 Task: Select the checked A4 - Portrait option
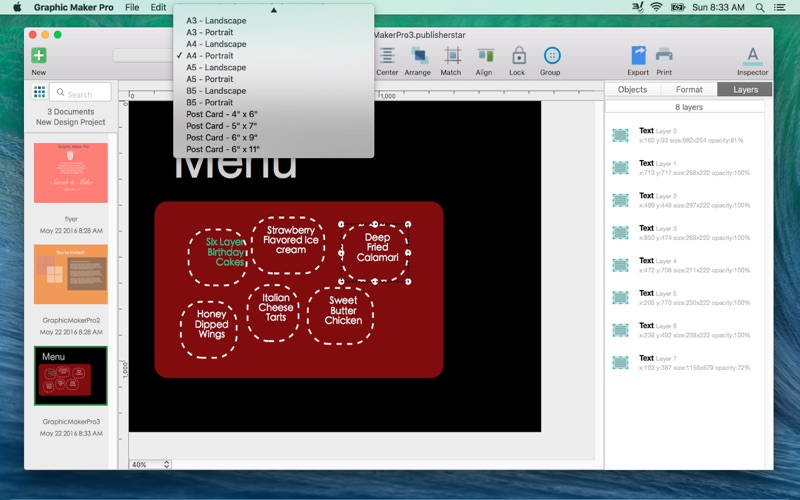pyautogui.click(x=273, y=56)
